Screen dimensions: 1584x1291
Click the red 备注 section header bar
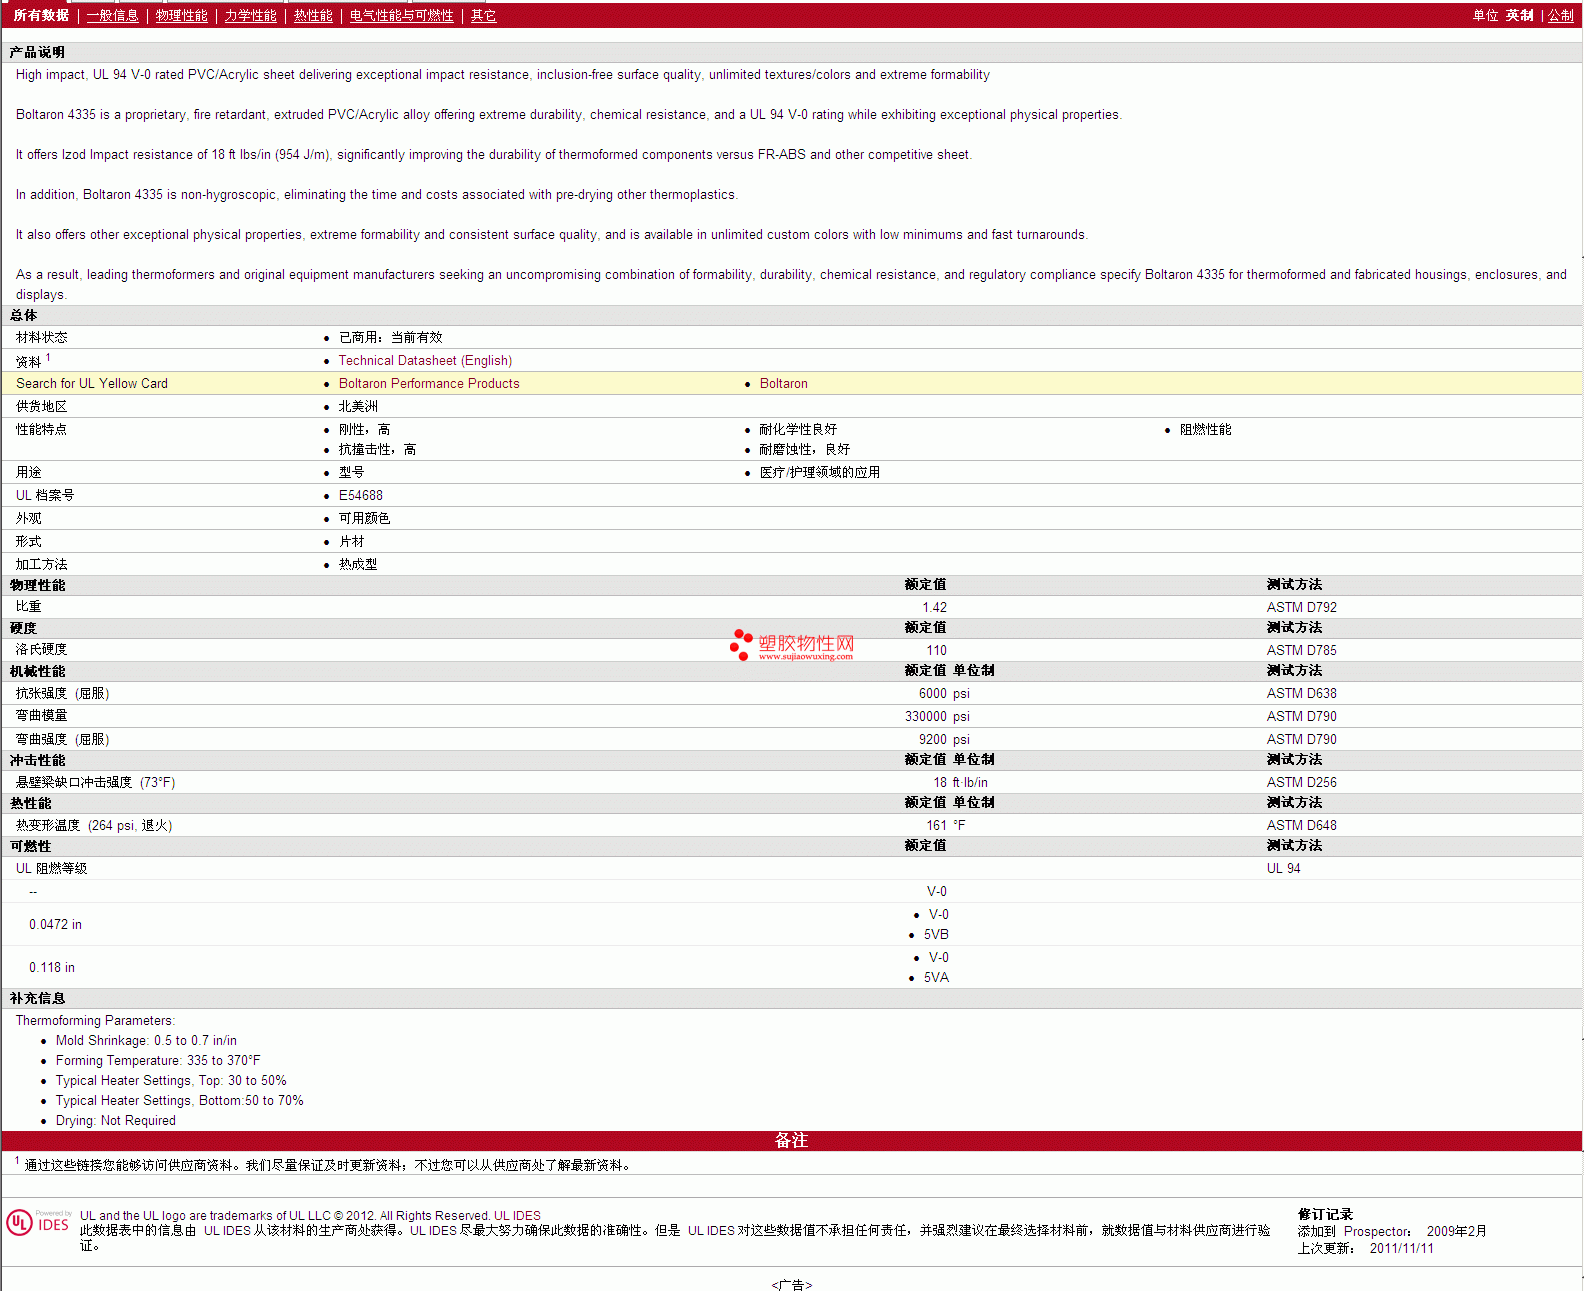[791, 1141]
